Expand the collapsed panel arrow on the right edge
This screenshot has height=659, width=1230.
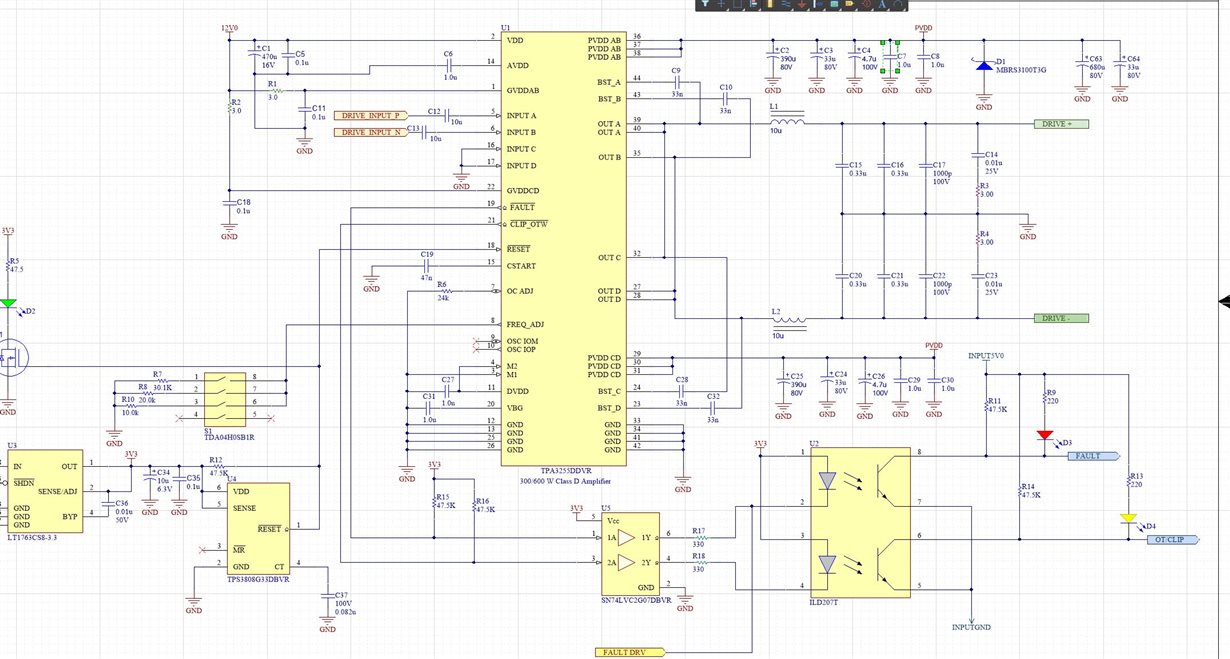coord(1224,302)
